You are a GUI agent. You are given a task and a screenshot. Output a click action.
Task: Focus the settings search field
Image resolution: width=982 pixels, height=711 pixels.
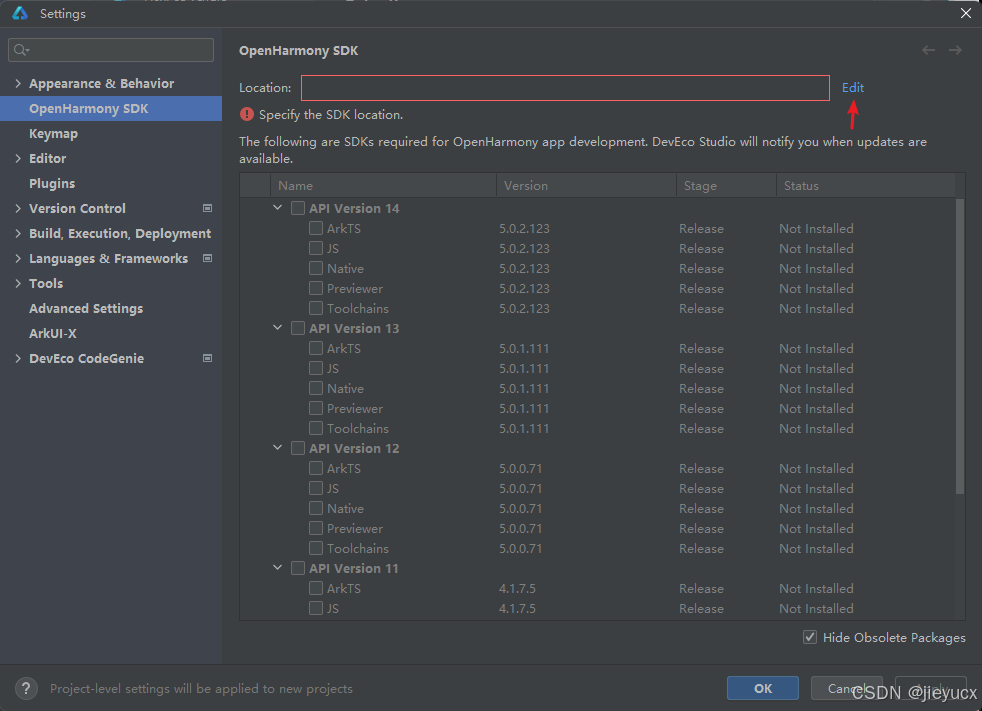tap(111, 50)
